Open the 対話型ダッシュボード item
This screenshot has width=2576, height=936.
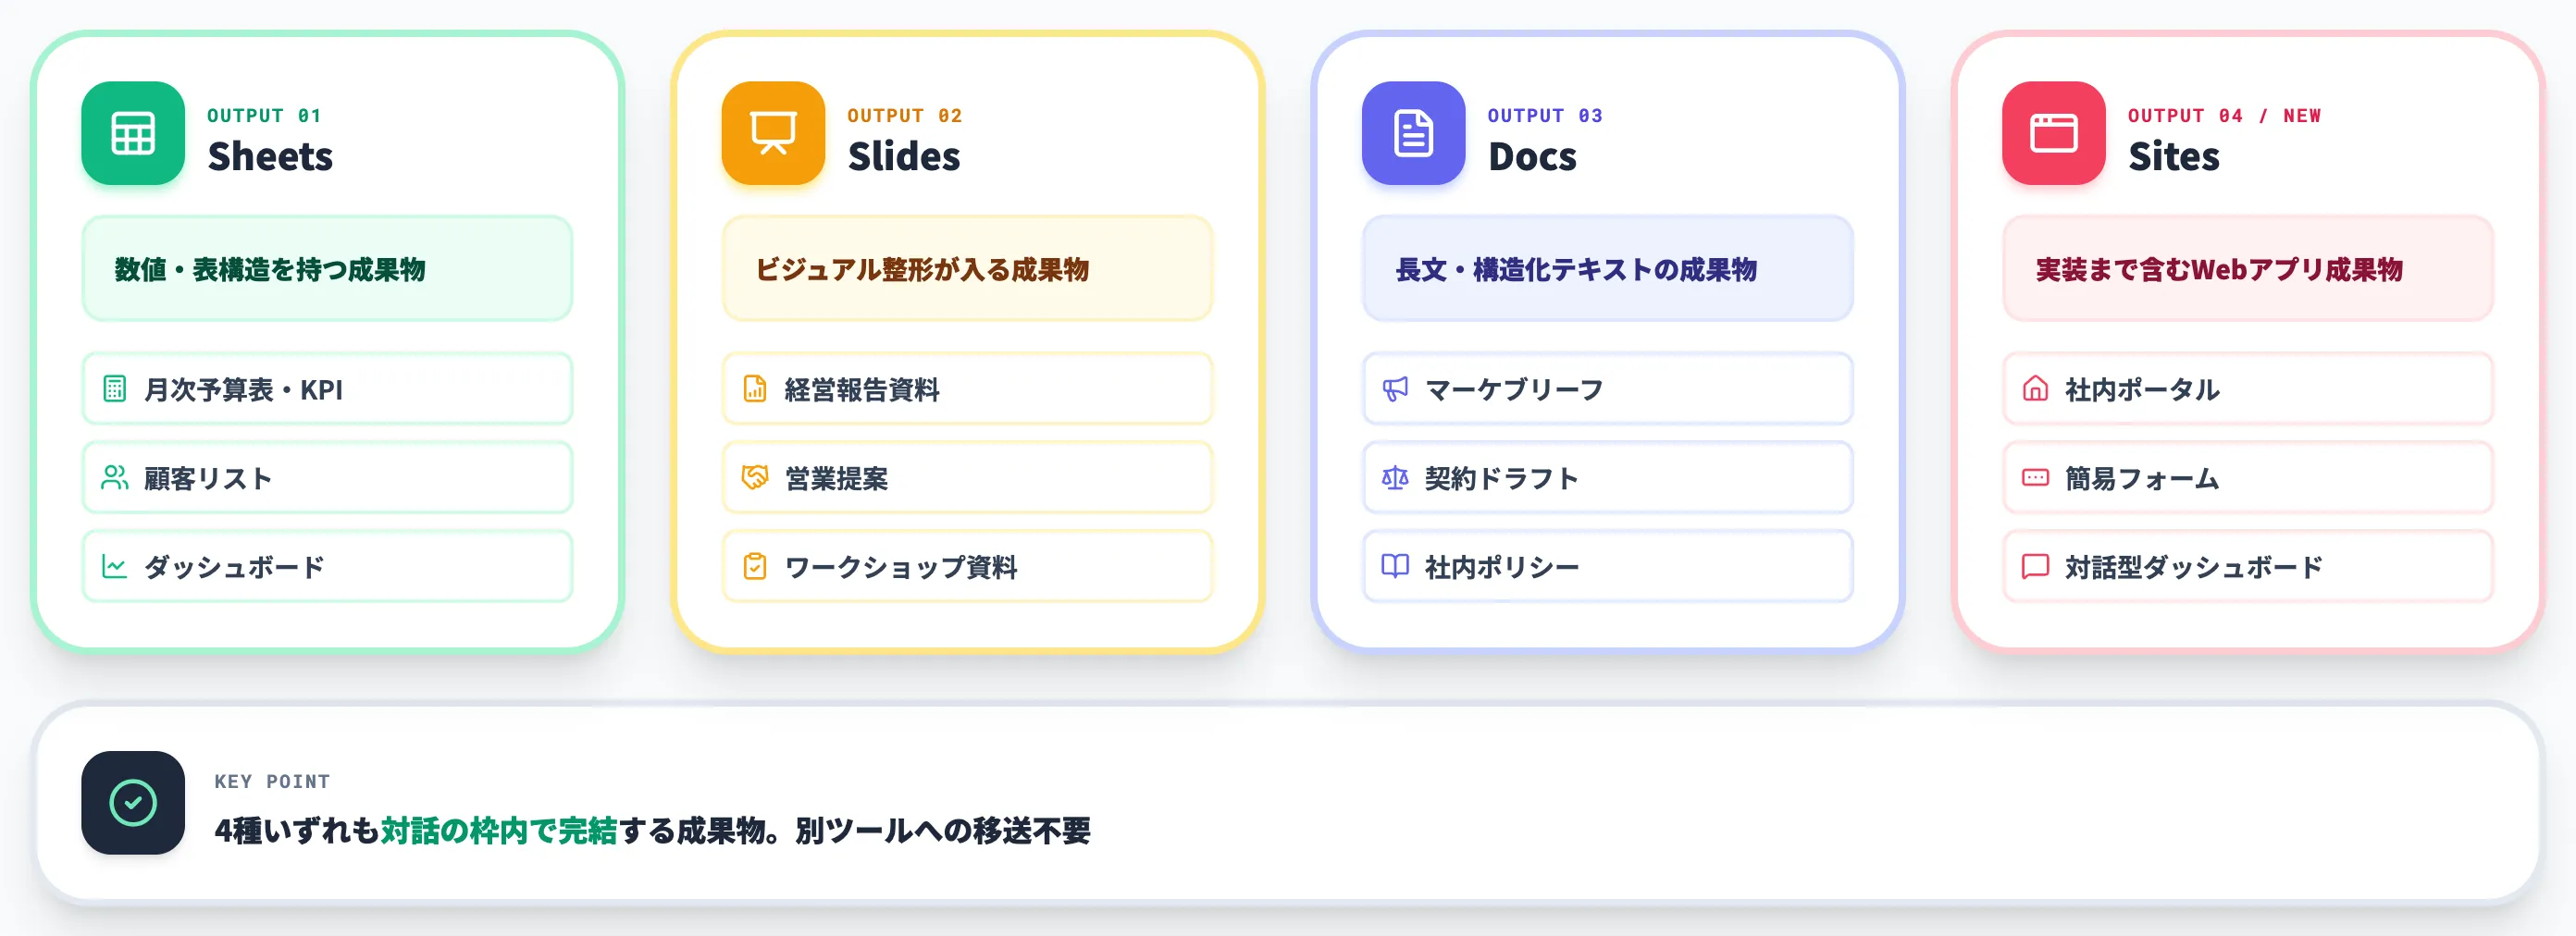(x=2247, y=567)
